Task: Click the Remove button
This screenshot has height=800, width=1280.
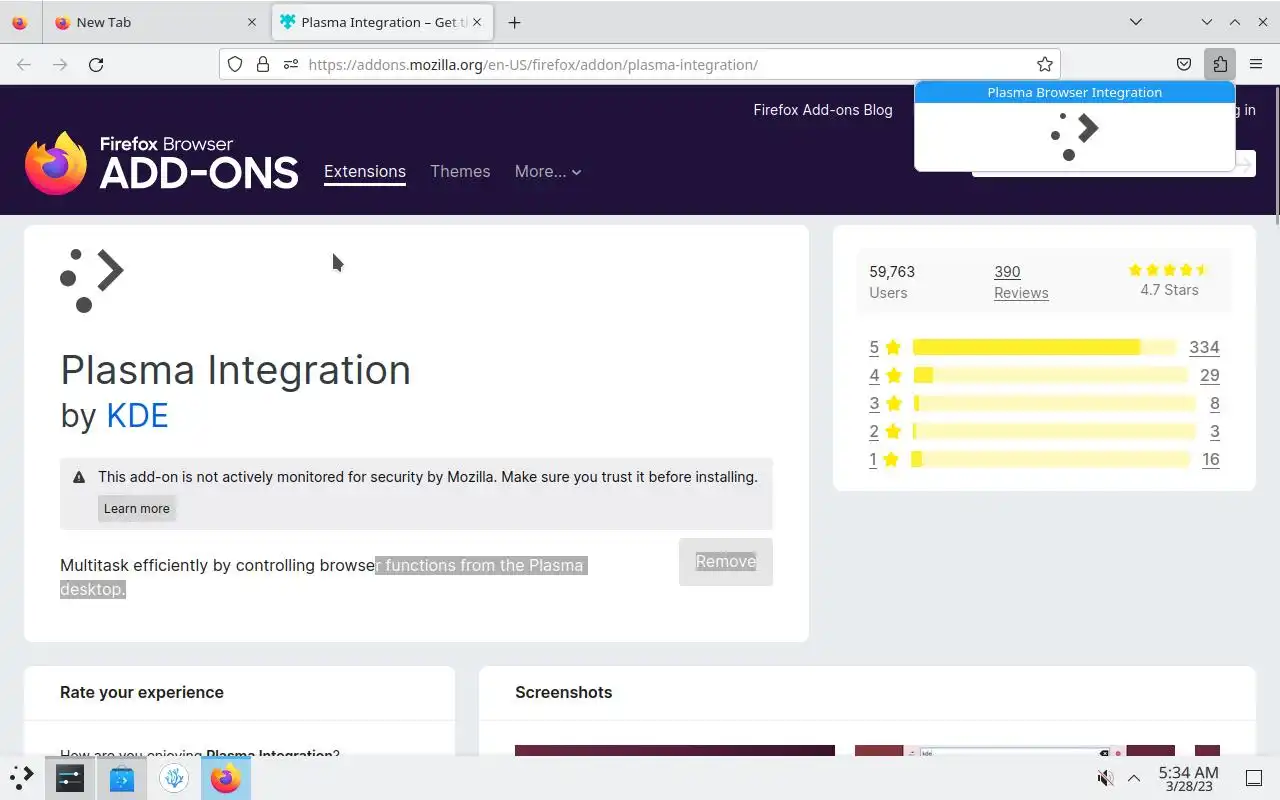Action: [726, 562]
